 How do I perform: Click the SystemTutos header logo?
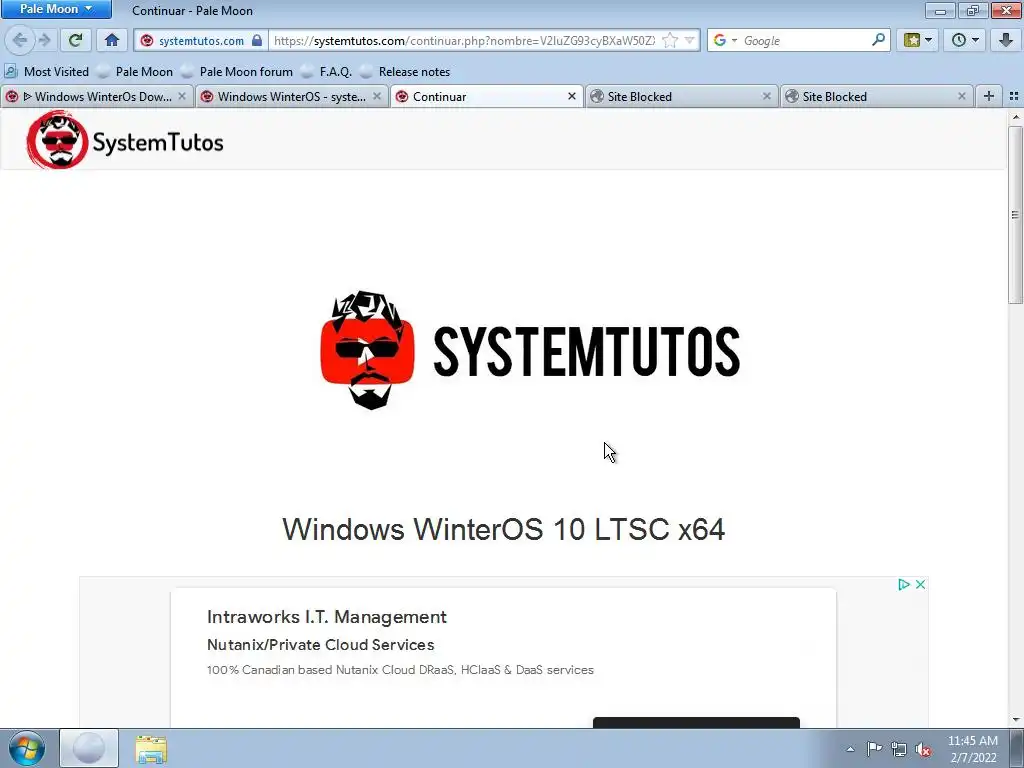click(125, 140)
